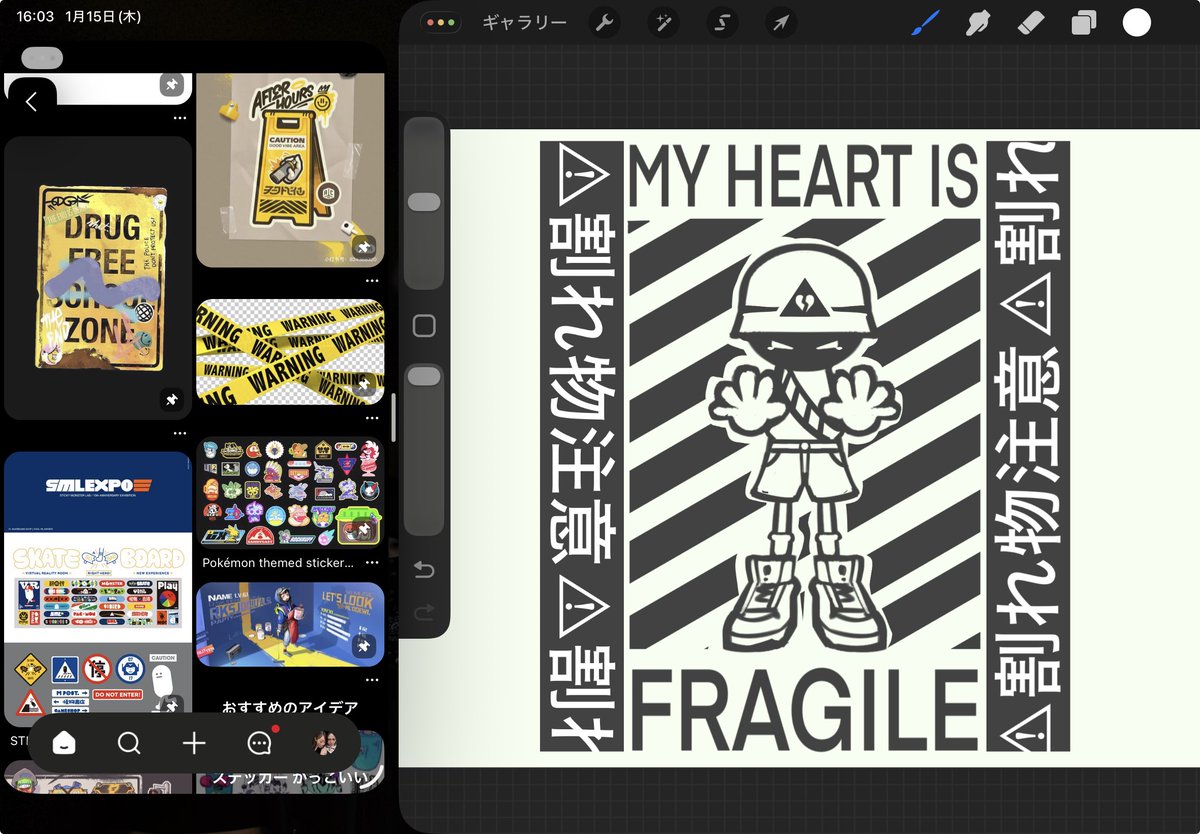
Task: Open the white color picker circle
Action: coord(1137,23)
